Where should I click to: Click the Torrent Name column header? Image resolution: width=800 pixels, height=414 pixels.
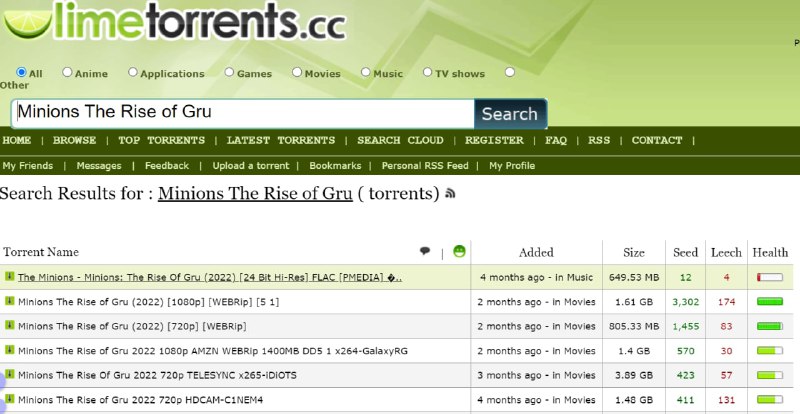point(41,252)
